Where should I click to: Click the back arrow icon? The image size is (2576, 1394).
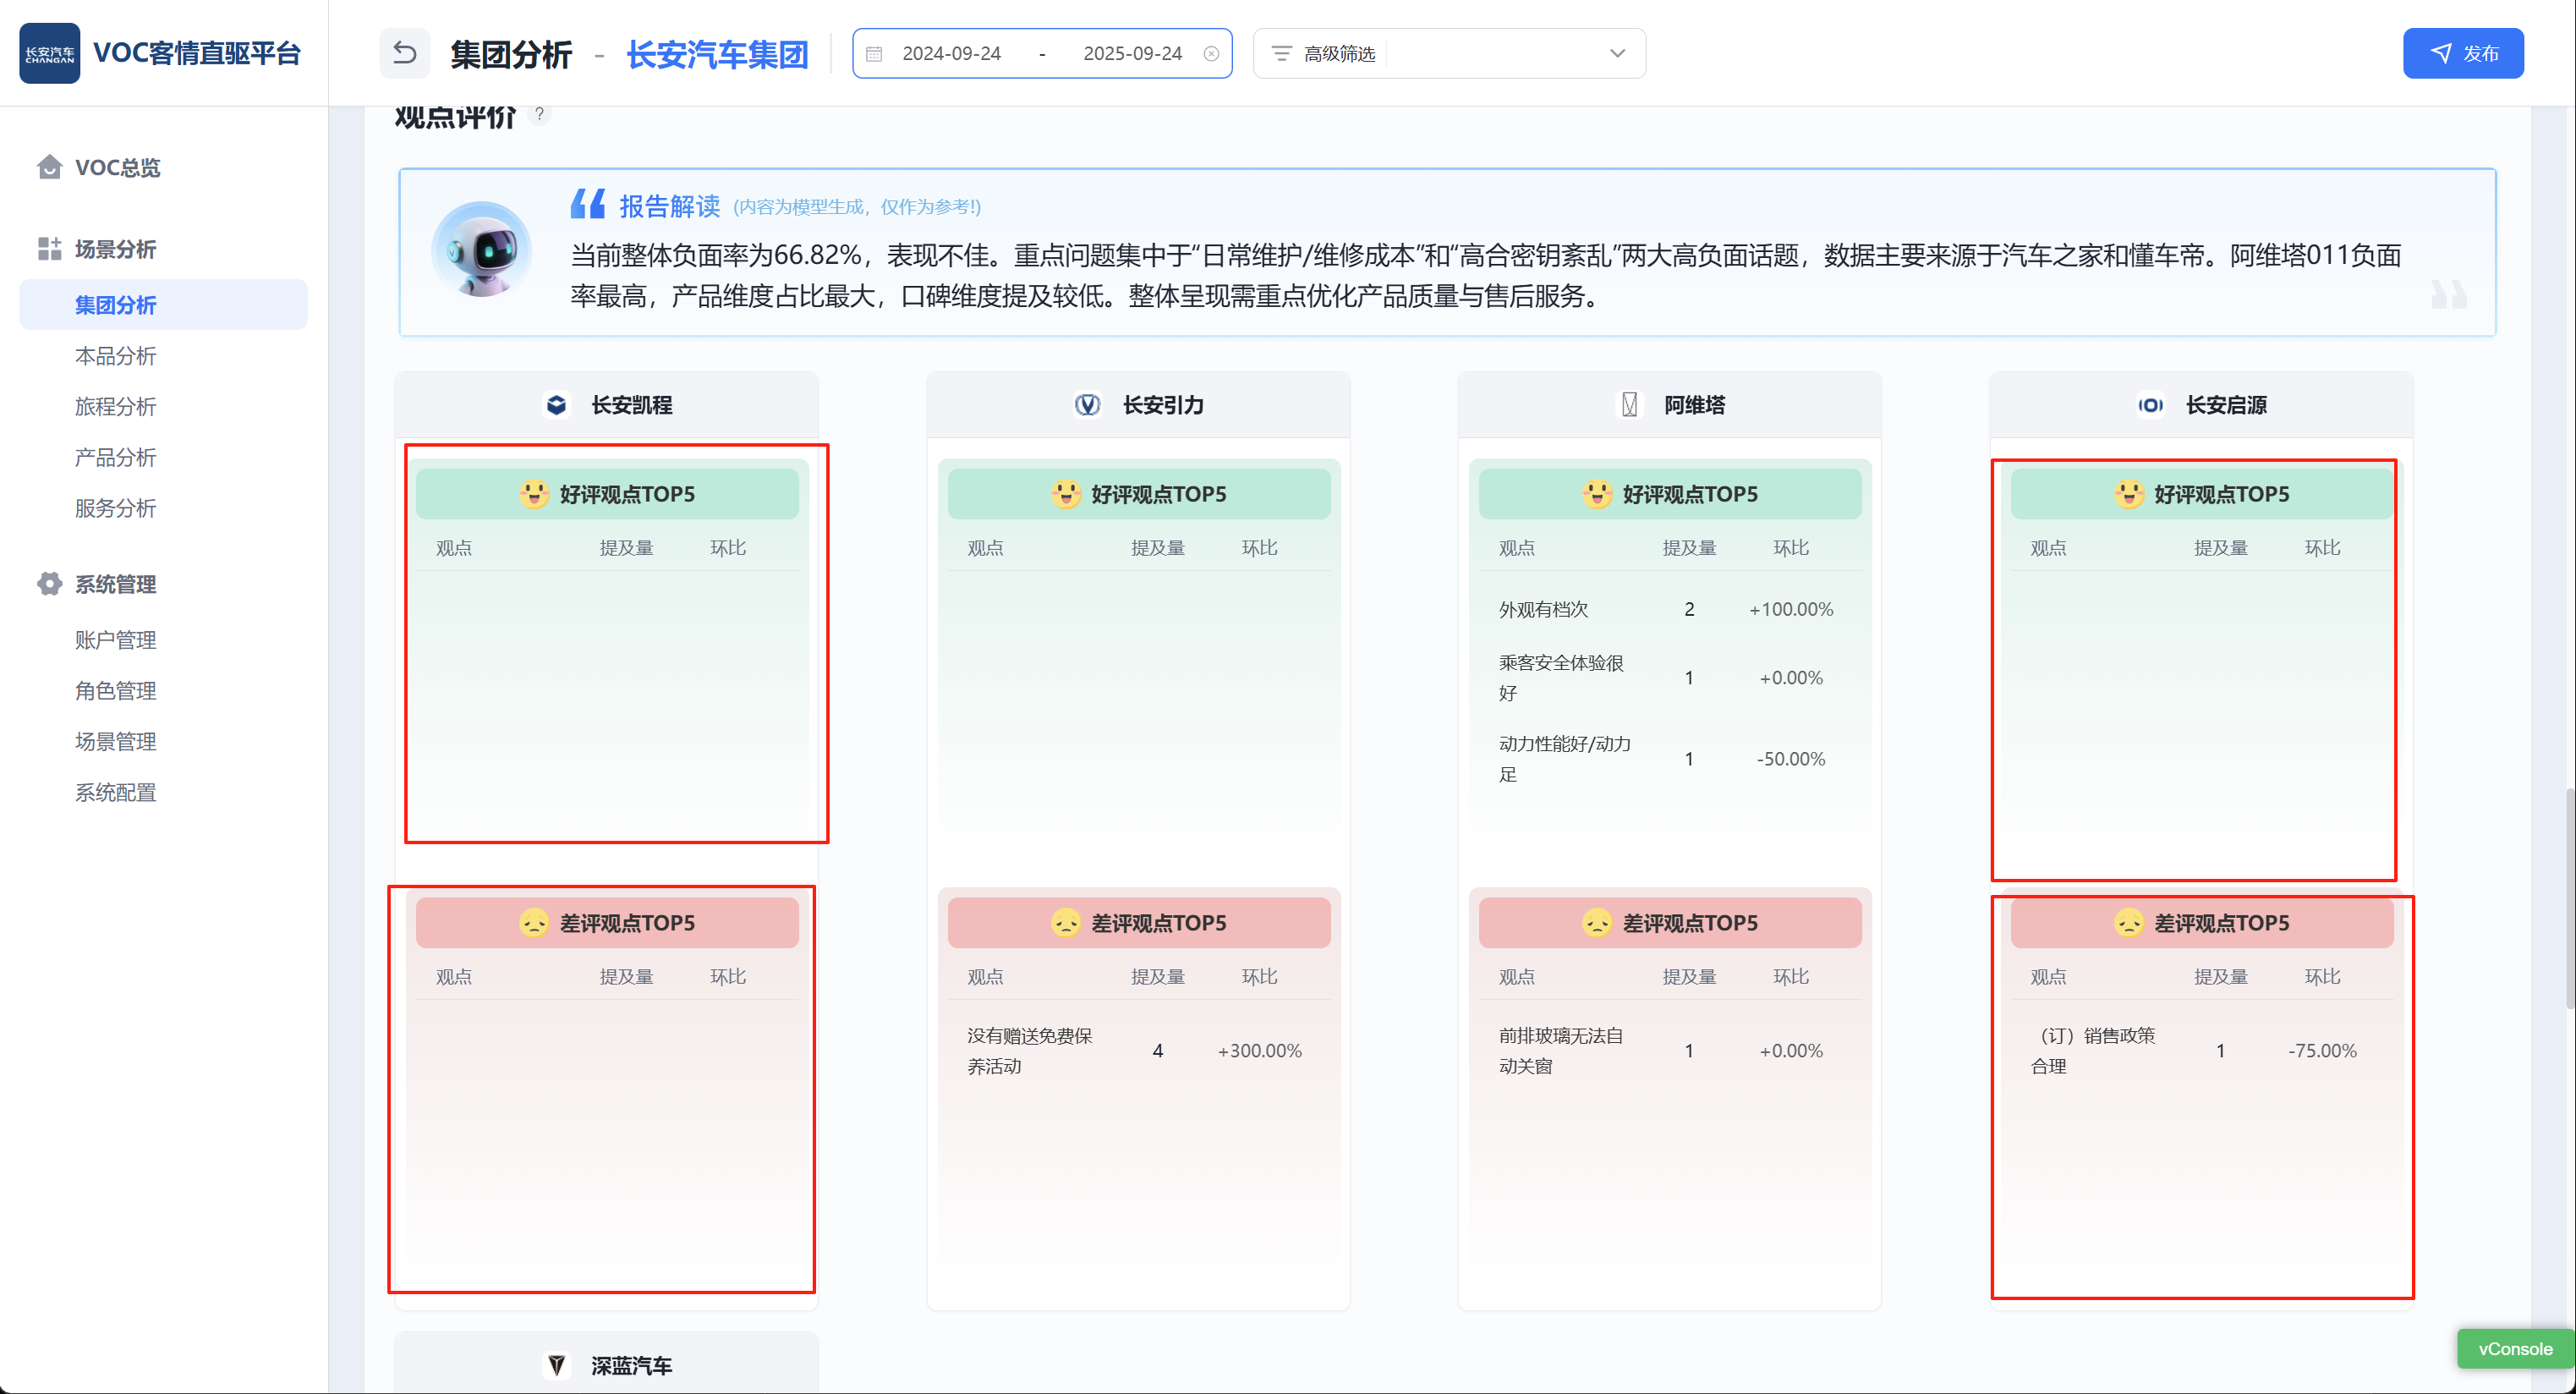coord(404,53)
